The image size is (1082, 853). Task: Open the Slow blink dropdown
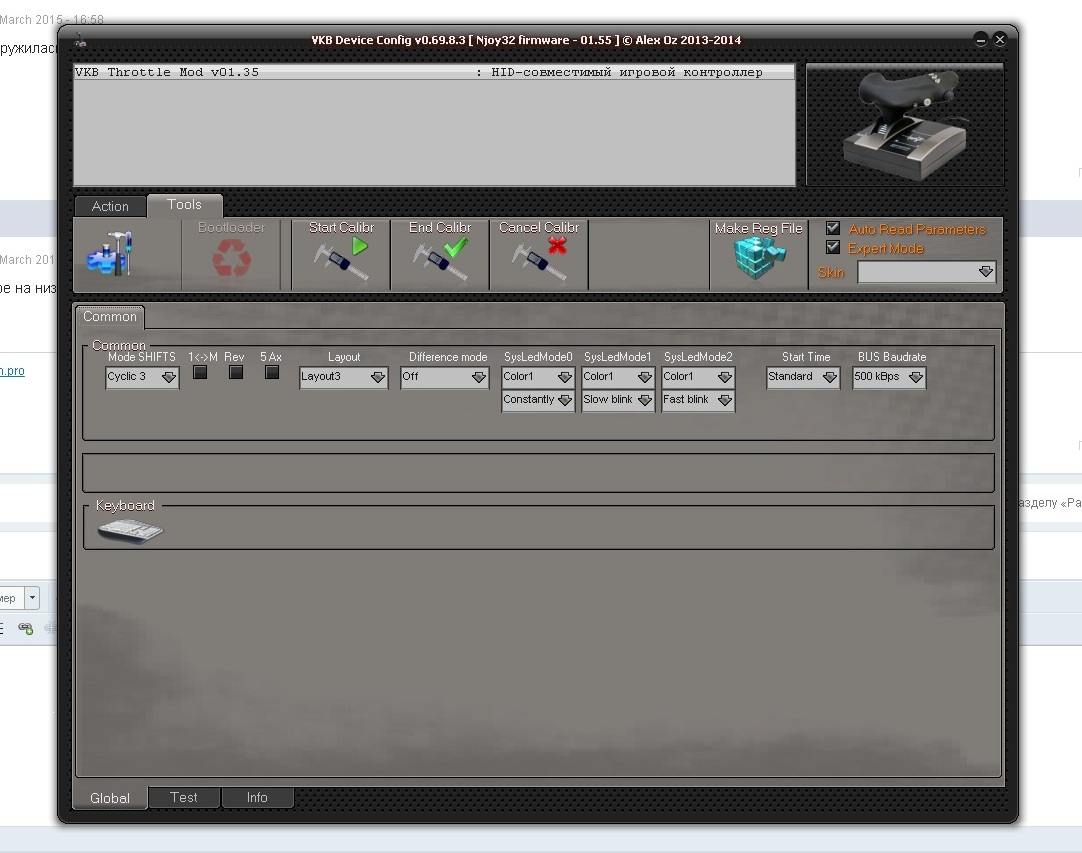tap(618, 400)
